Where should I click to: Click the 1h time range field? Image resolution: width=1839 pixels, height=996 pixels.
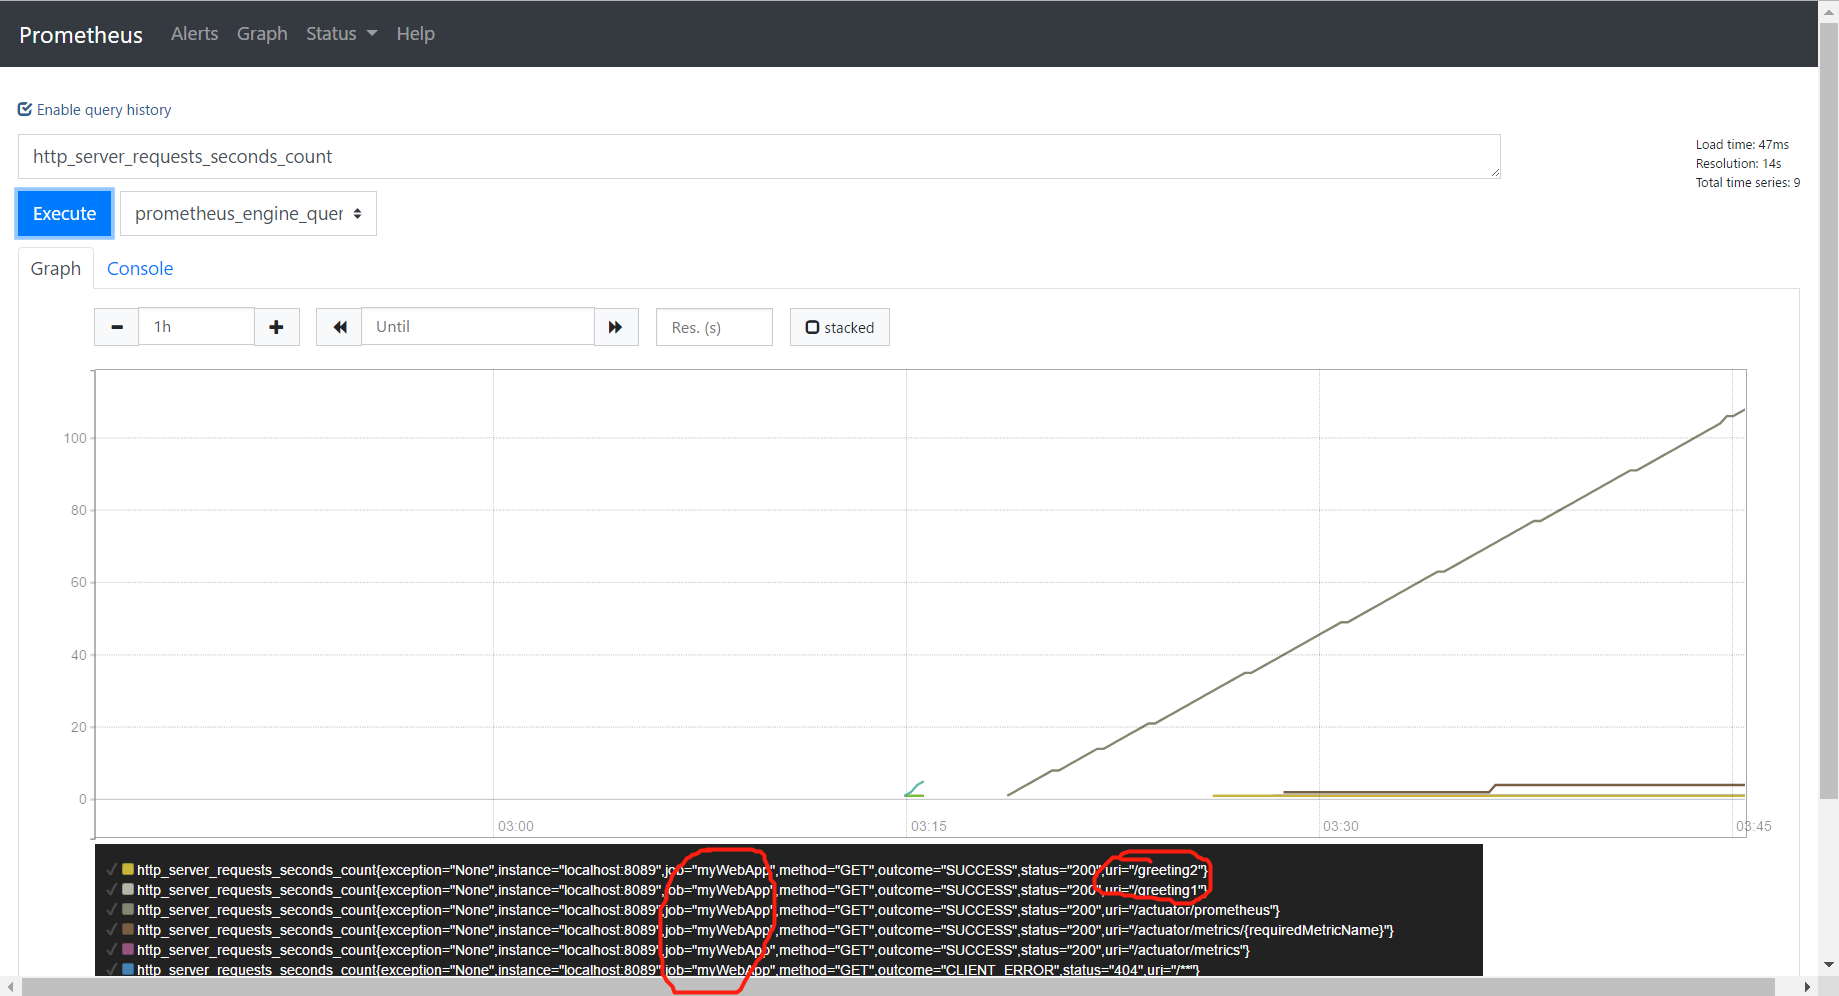click(x=196, y=327)
